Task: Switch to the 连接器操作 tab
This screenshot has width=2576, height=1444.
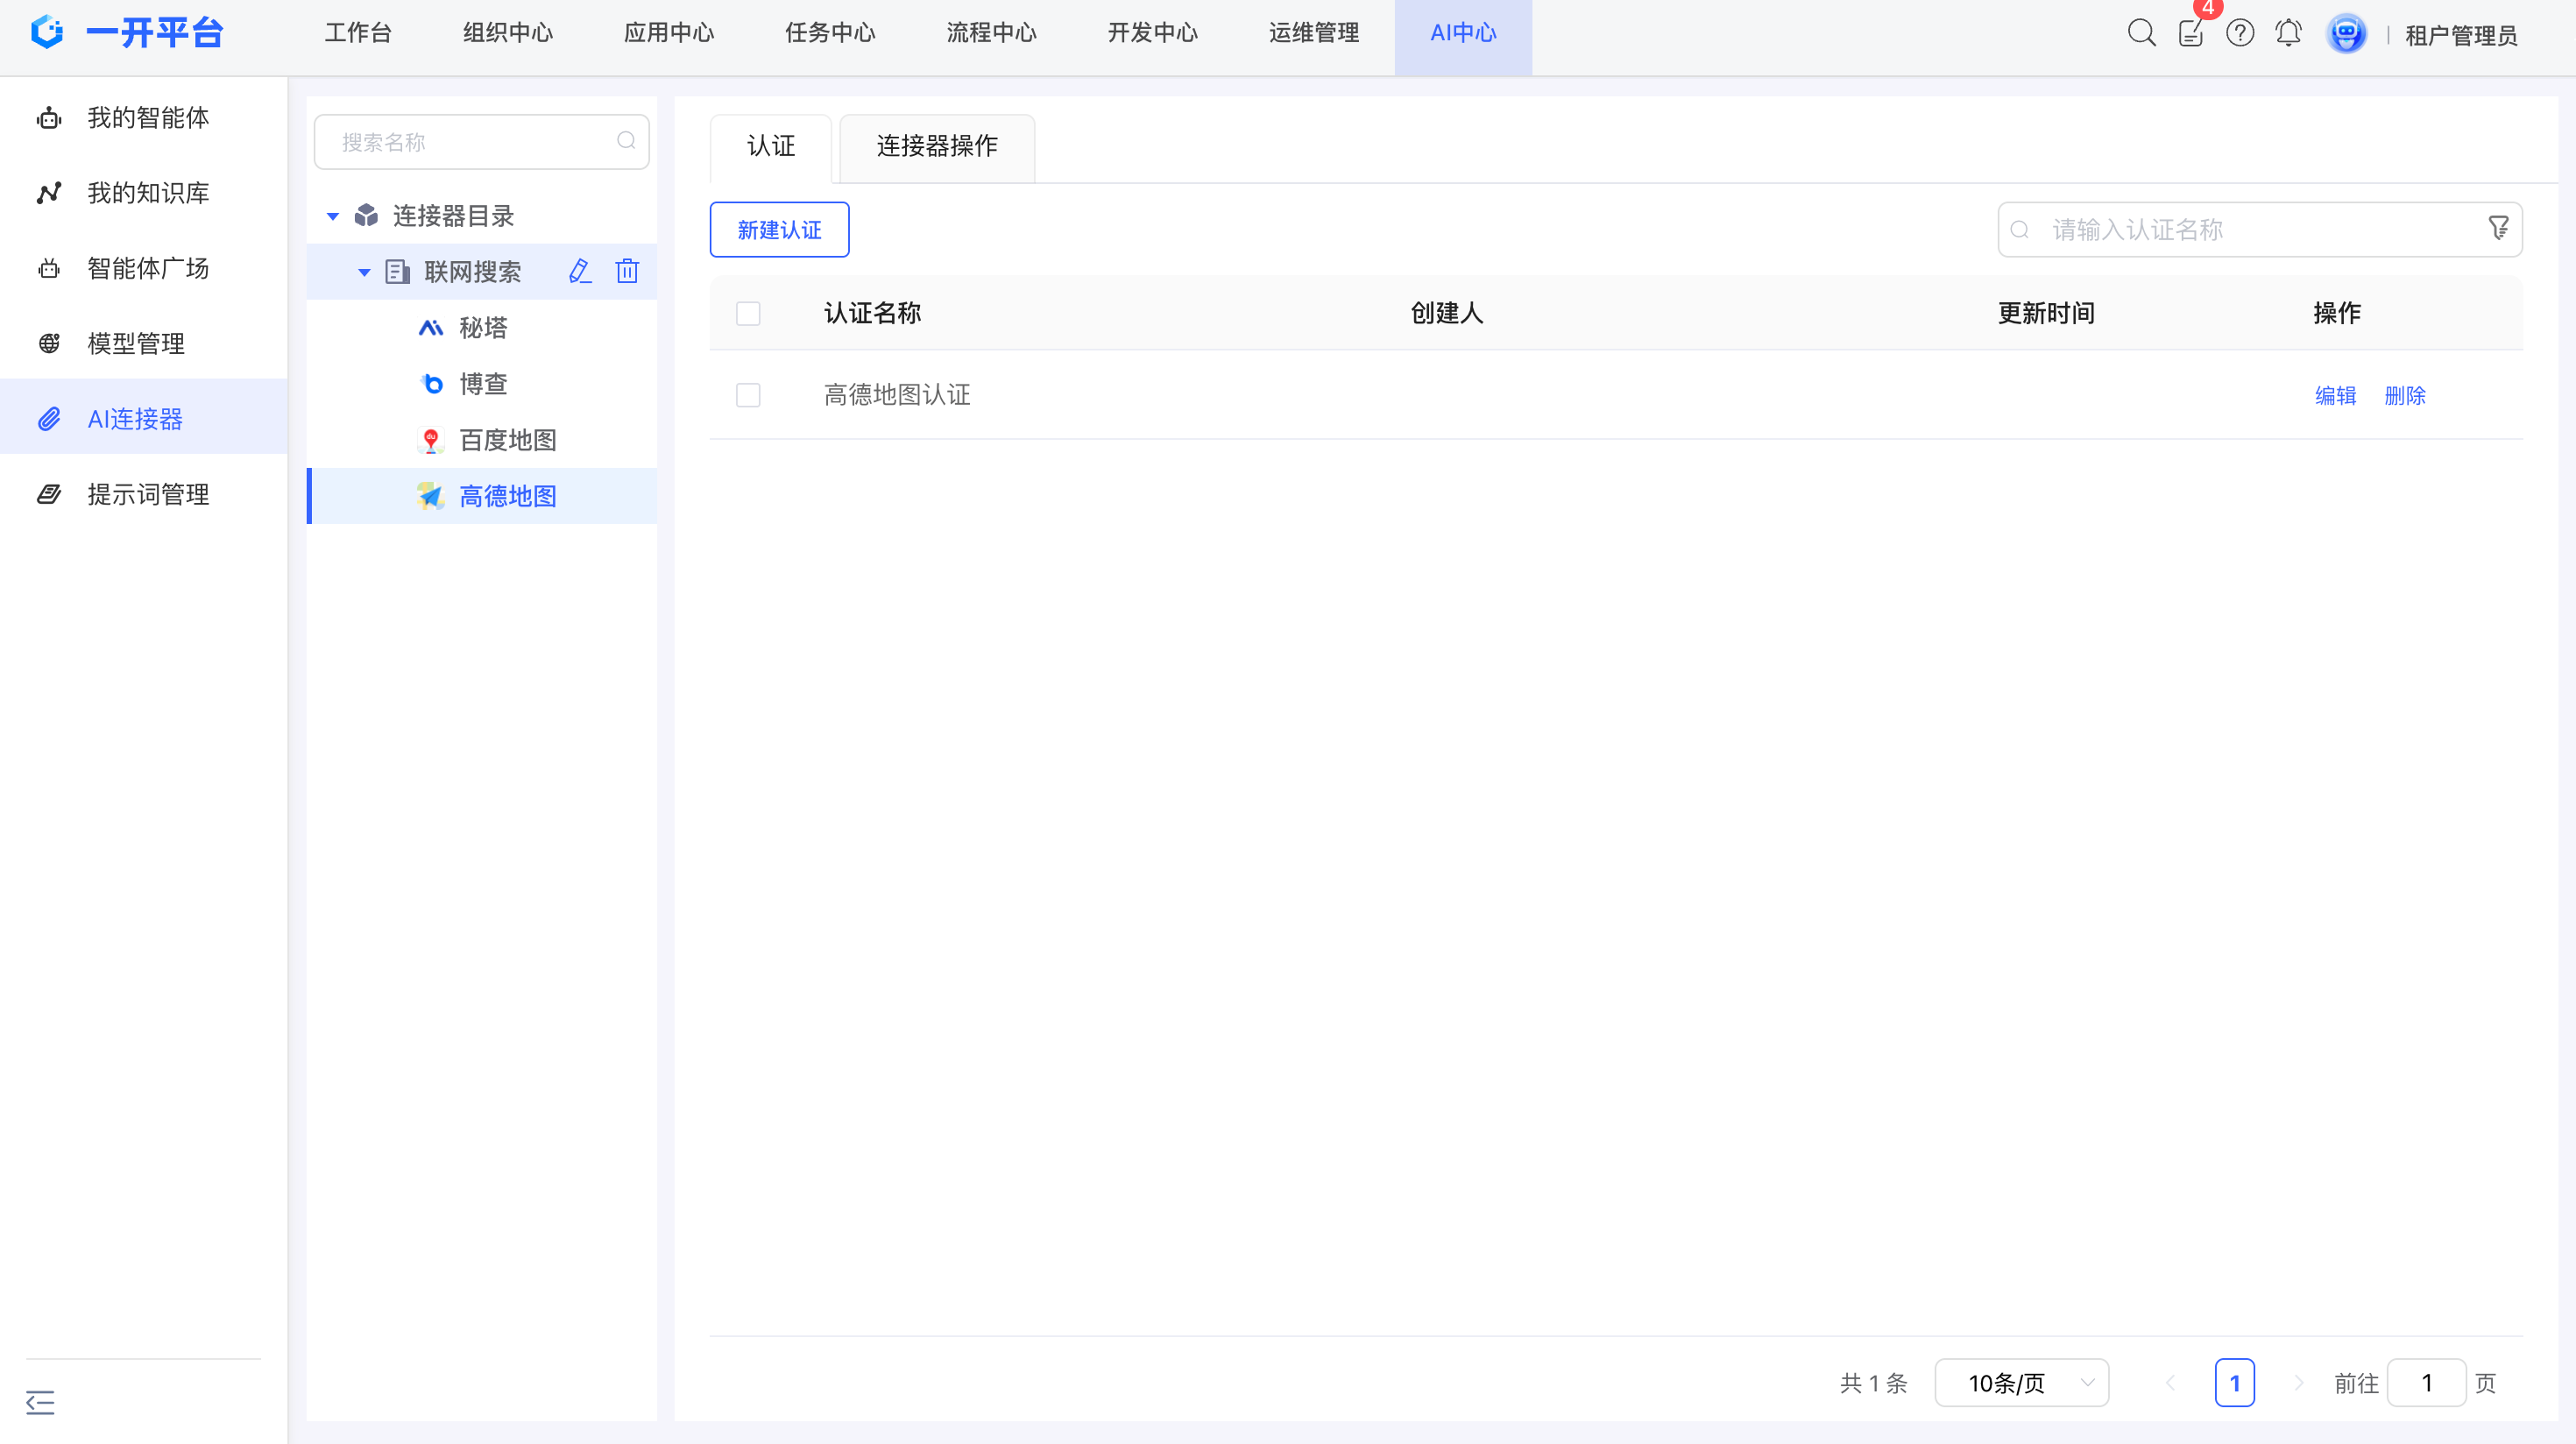Action: tap(937, 146)
